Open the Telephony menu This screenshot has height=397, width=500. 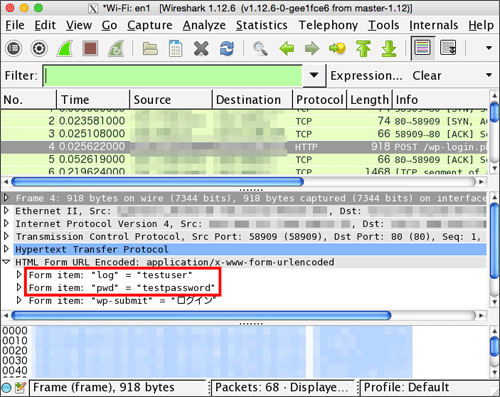328,25
